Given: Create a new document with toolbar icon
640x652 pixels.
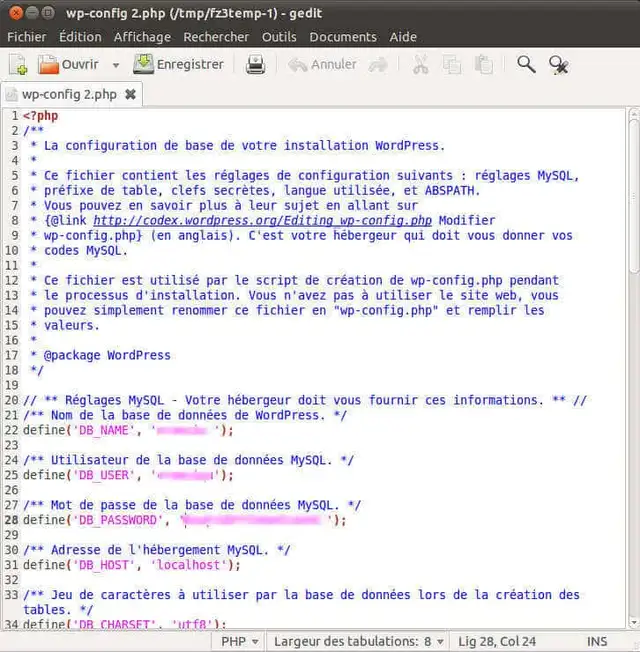Looking at the screenshot, I should (18, 65).
